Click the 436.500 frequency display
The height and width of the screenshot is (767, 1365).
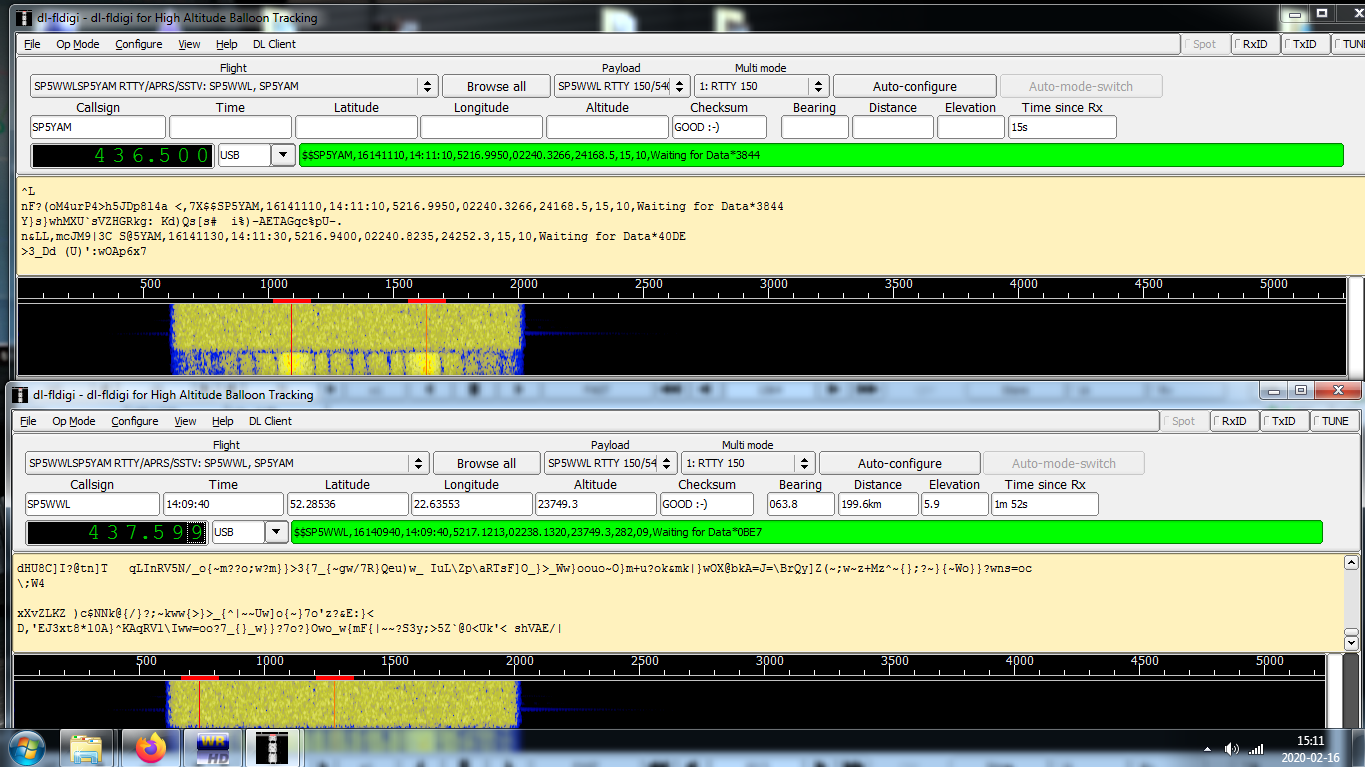[x=123, y=155]
